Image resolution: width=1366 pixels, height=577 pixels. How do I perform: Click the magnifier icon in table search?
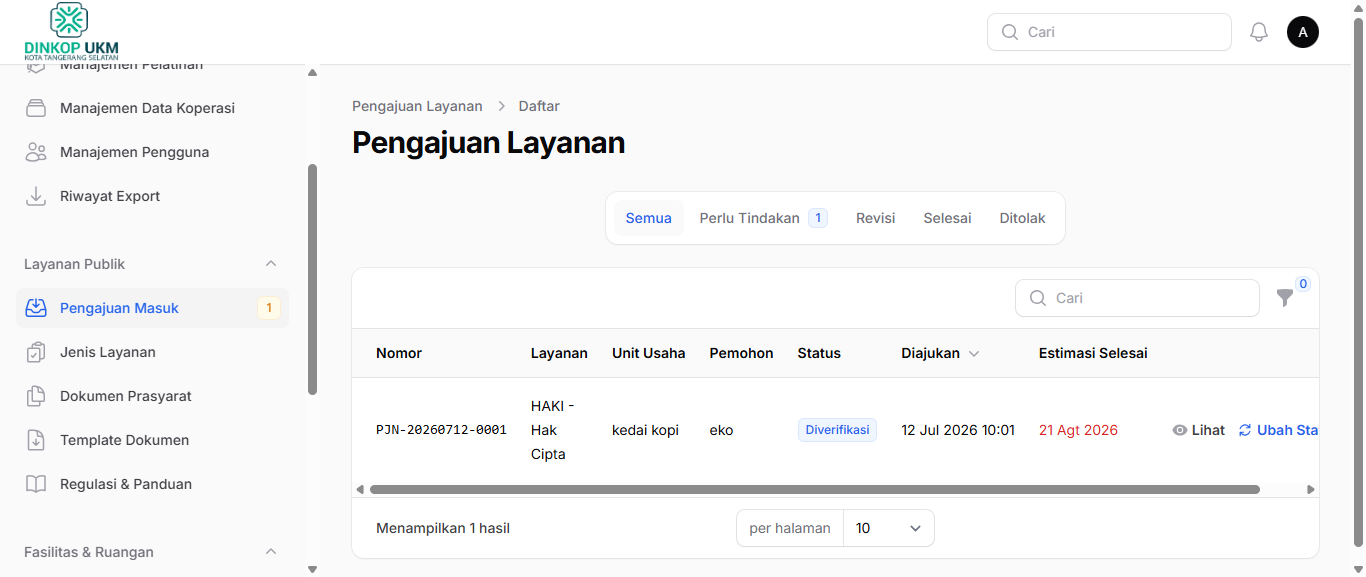tap(1038, 298)
